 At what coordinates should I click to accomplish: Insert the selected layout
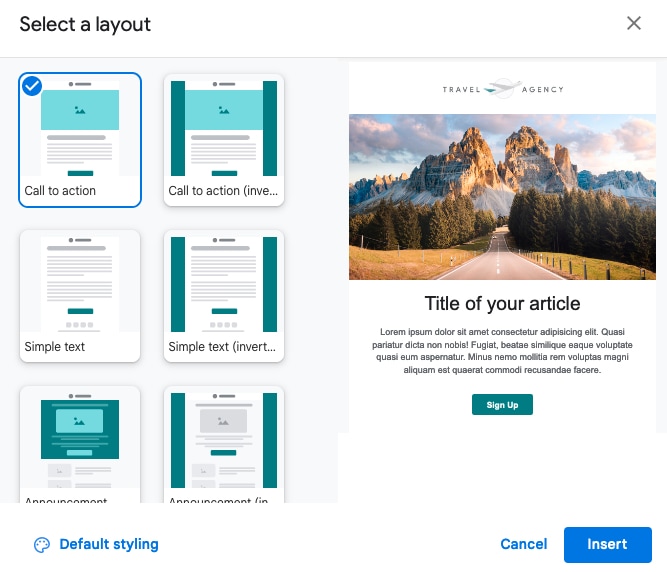607,544
